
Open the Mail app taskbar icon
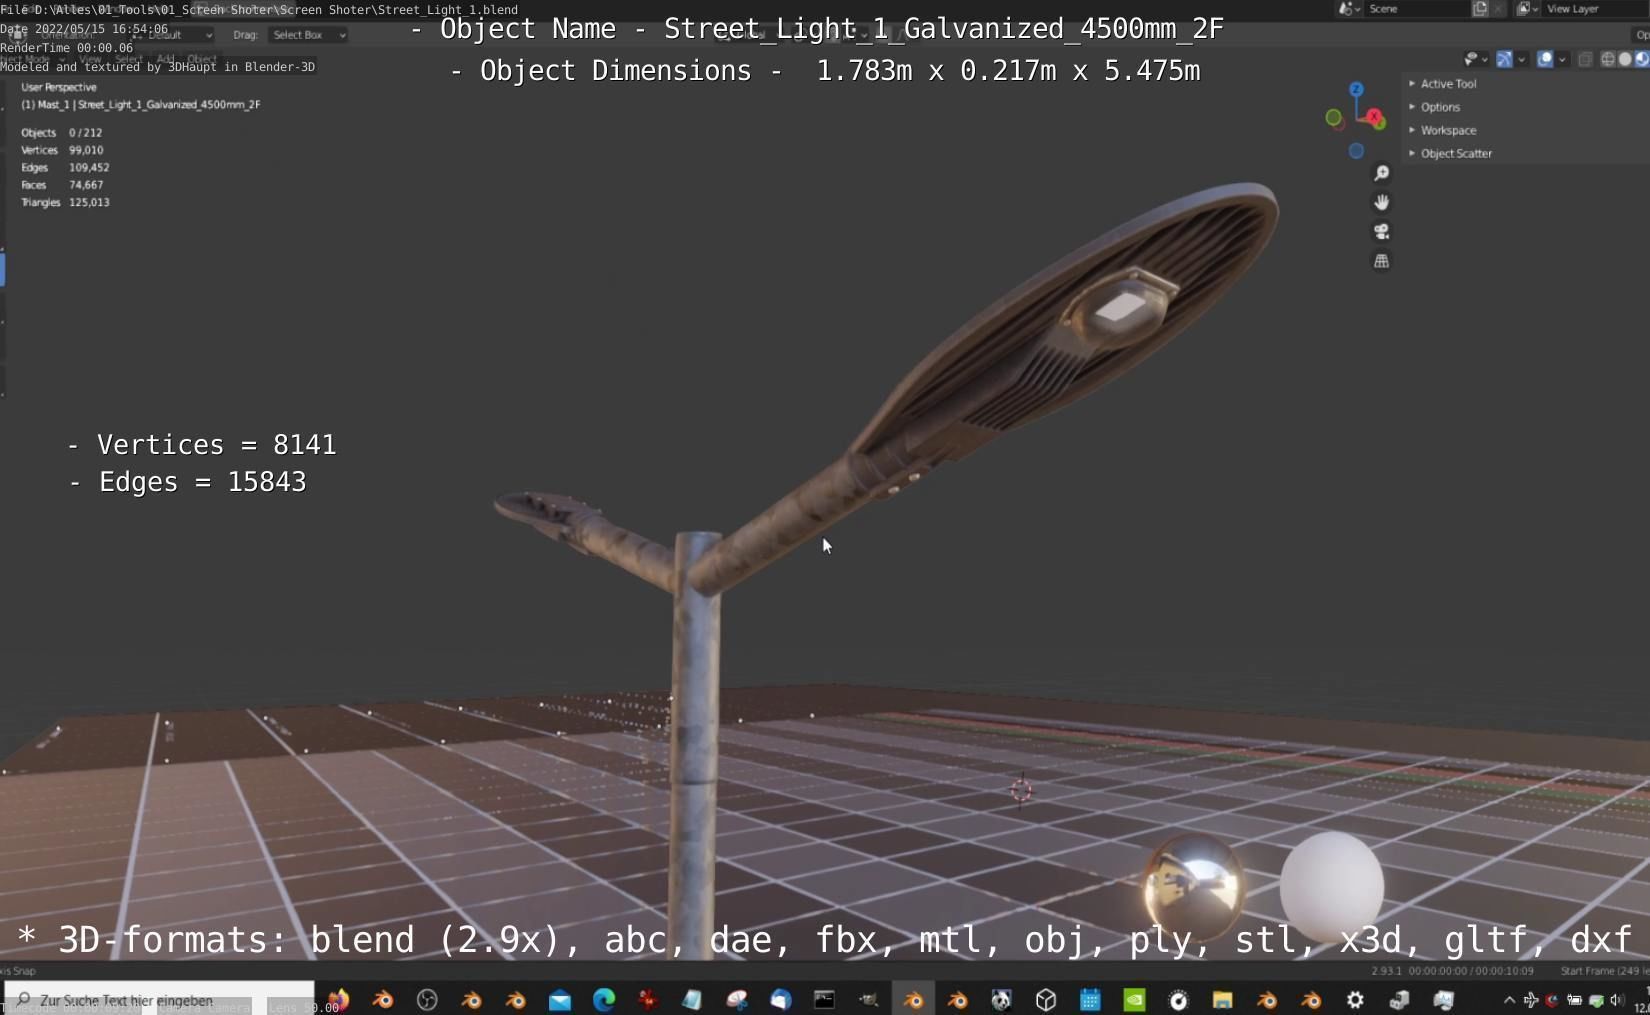pyautogui.click(x=559, y=999)
